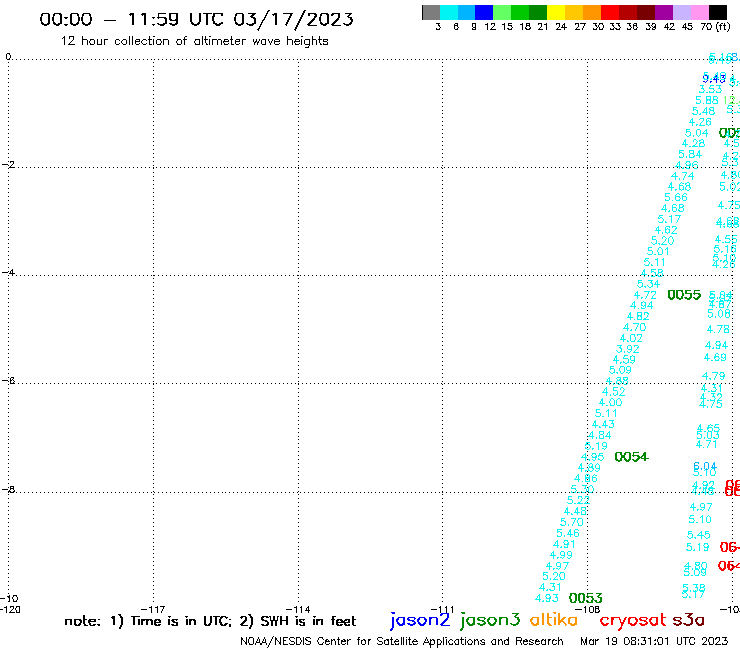
Task: Click the green pass label 0055
Action: [x=684, y=295]
